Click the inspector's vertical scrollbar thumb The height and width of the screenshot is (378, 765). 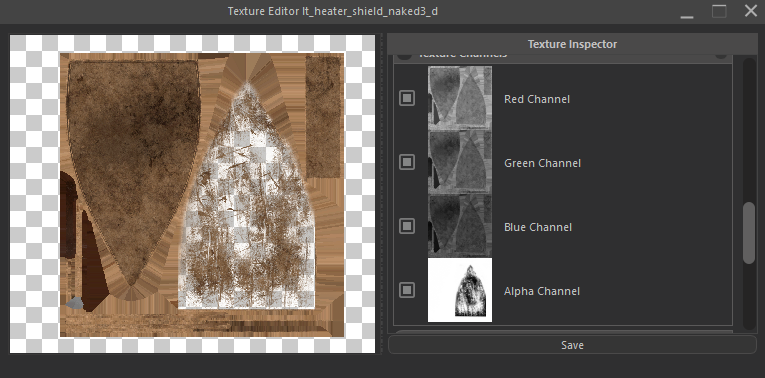click(748, 233)
